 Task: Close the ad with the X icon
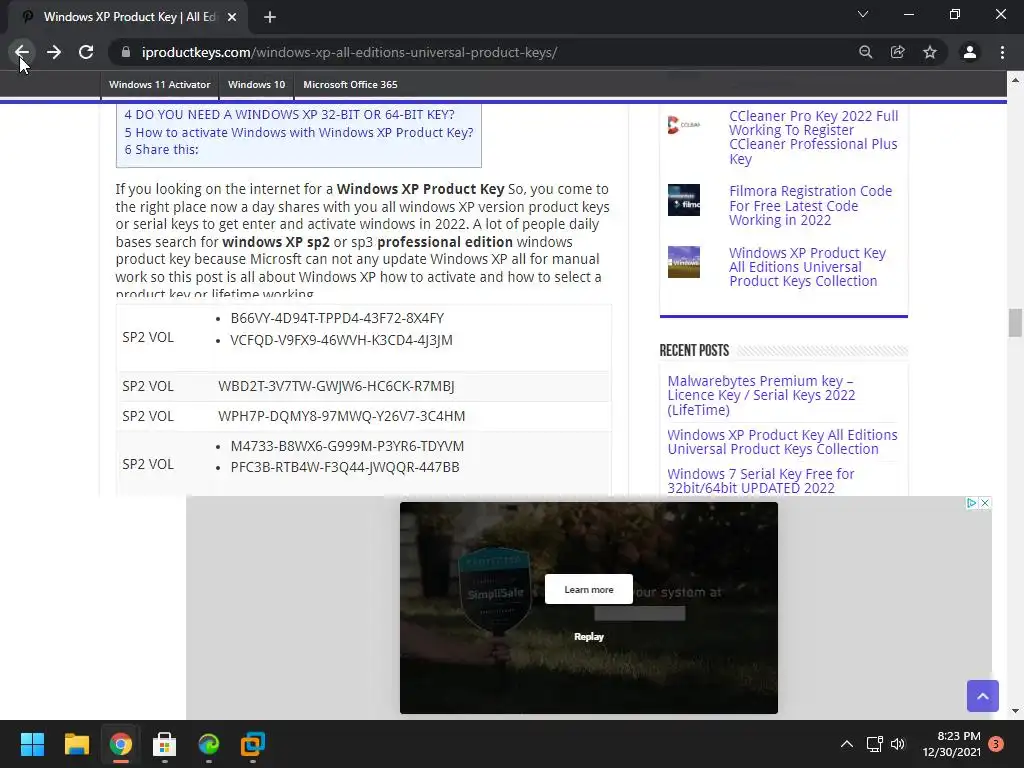tap(985, 503)
